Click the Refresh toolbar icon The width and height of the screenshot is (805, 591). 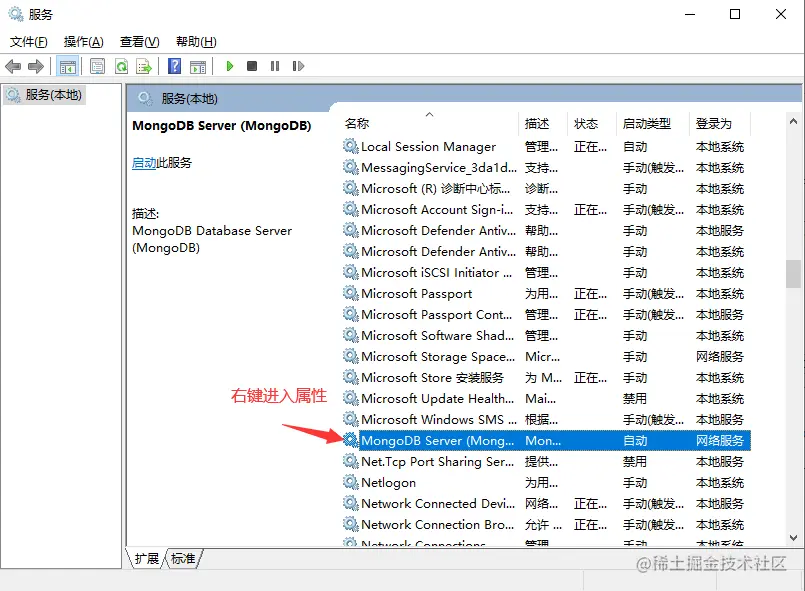point(122,66)
